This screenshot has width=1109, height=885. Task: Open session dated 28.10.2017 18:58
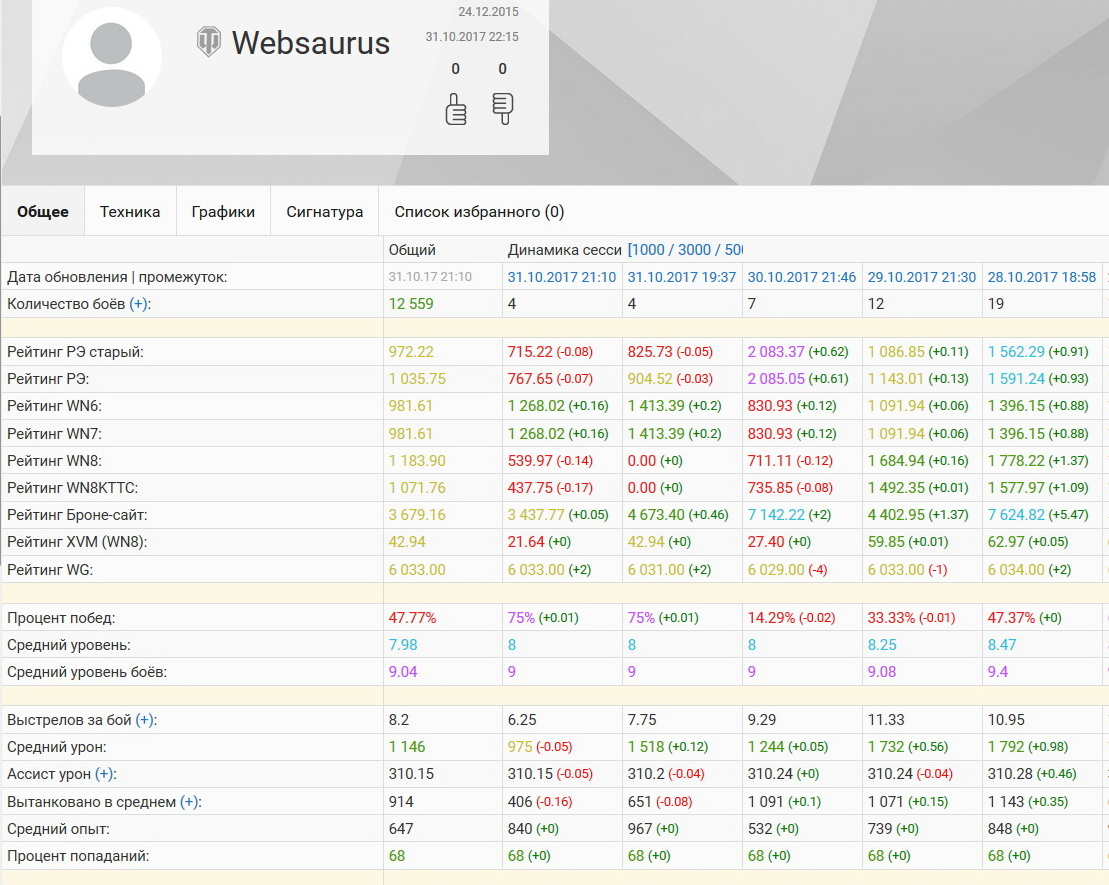click(1042, 277)
